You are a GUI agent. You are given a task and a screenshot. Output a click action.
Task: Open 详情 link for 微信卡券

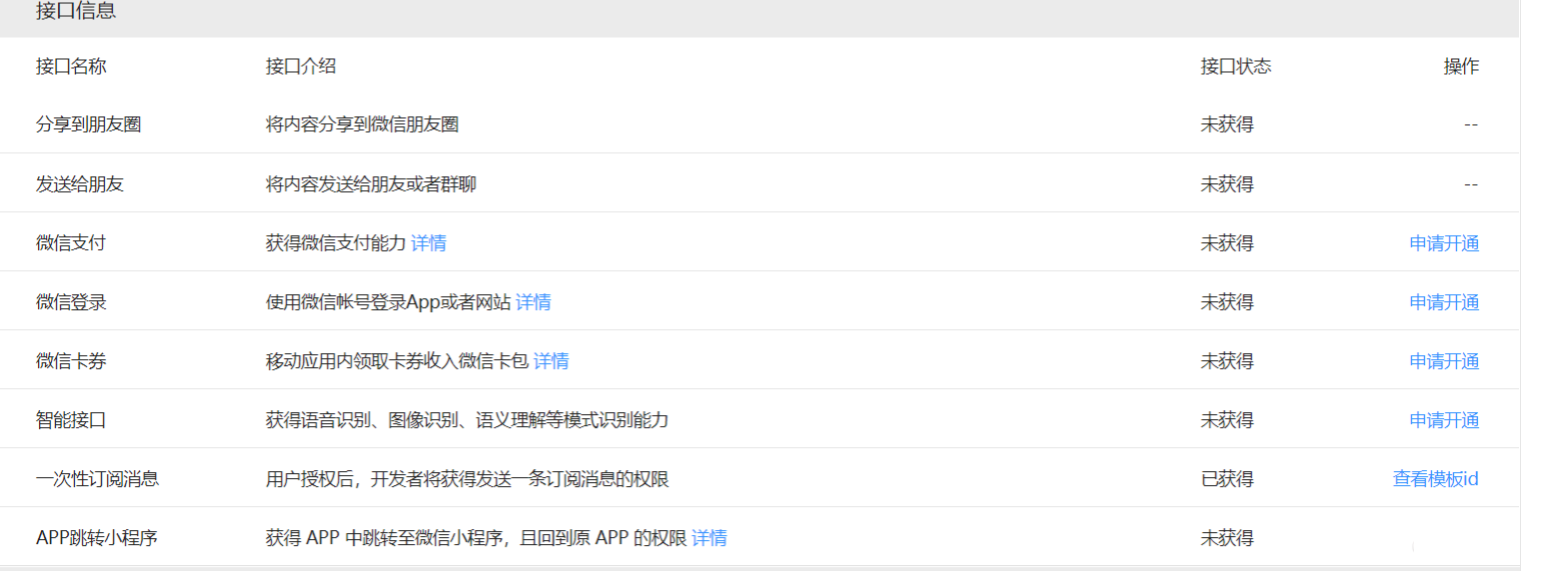[551, 361]
